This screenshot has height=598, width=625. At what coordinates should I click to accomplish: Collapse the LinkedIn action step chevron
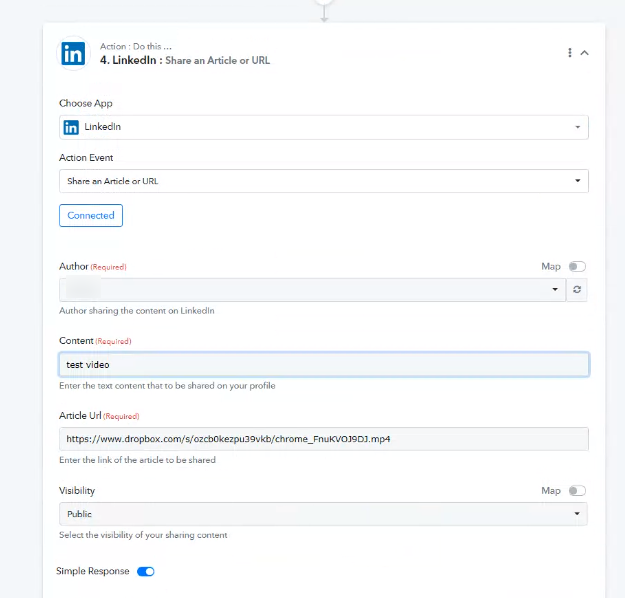tap(584, 53)
